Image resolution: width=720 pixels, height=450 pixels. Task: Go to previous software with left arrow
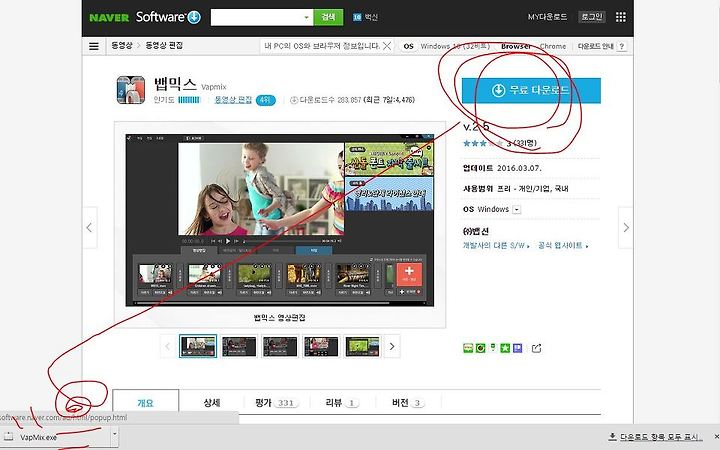pyautogui.click(x=90, y=228)
